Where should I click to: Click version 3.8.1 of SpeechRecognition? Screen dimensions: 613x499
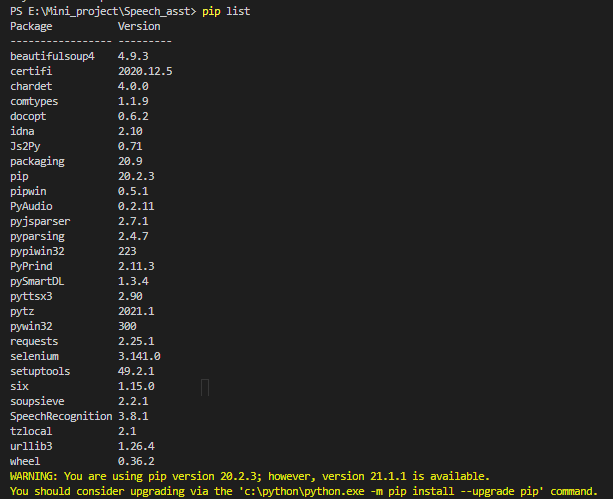click(x=133, y=416)
